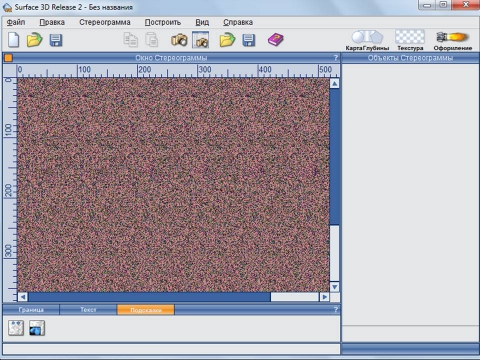The height and width of the screenshot is (360, 480).
Task: Click the new document icon
Action: tap(14, 40)
